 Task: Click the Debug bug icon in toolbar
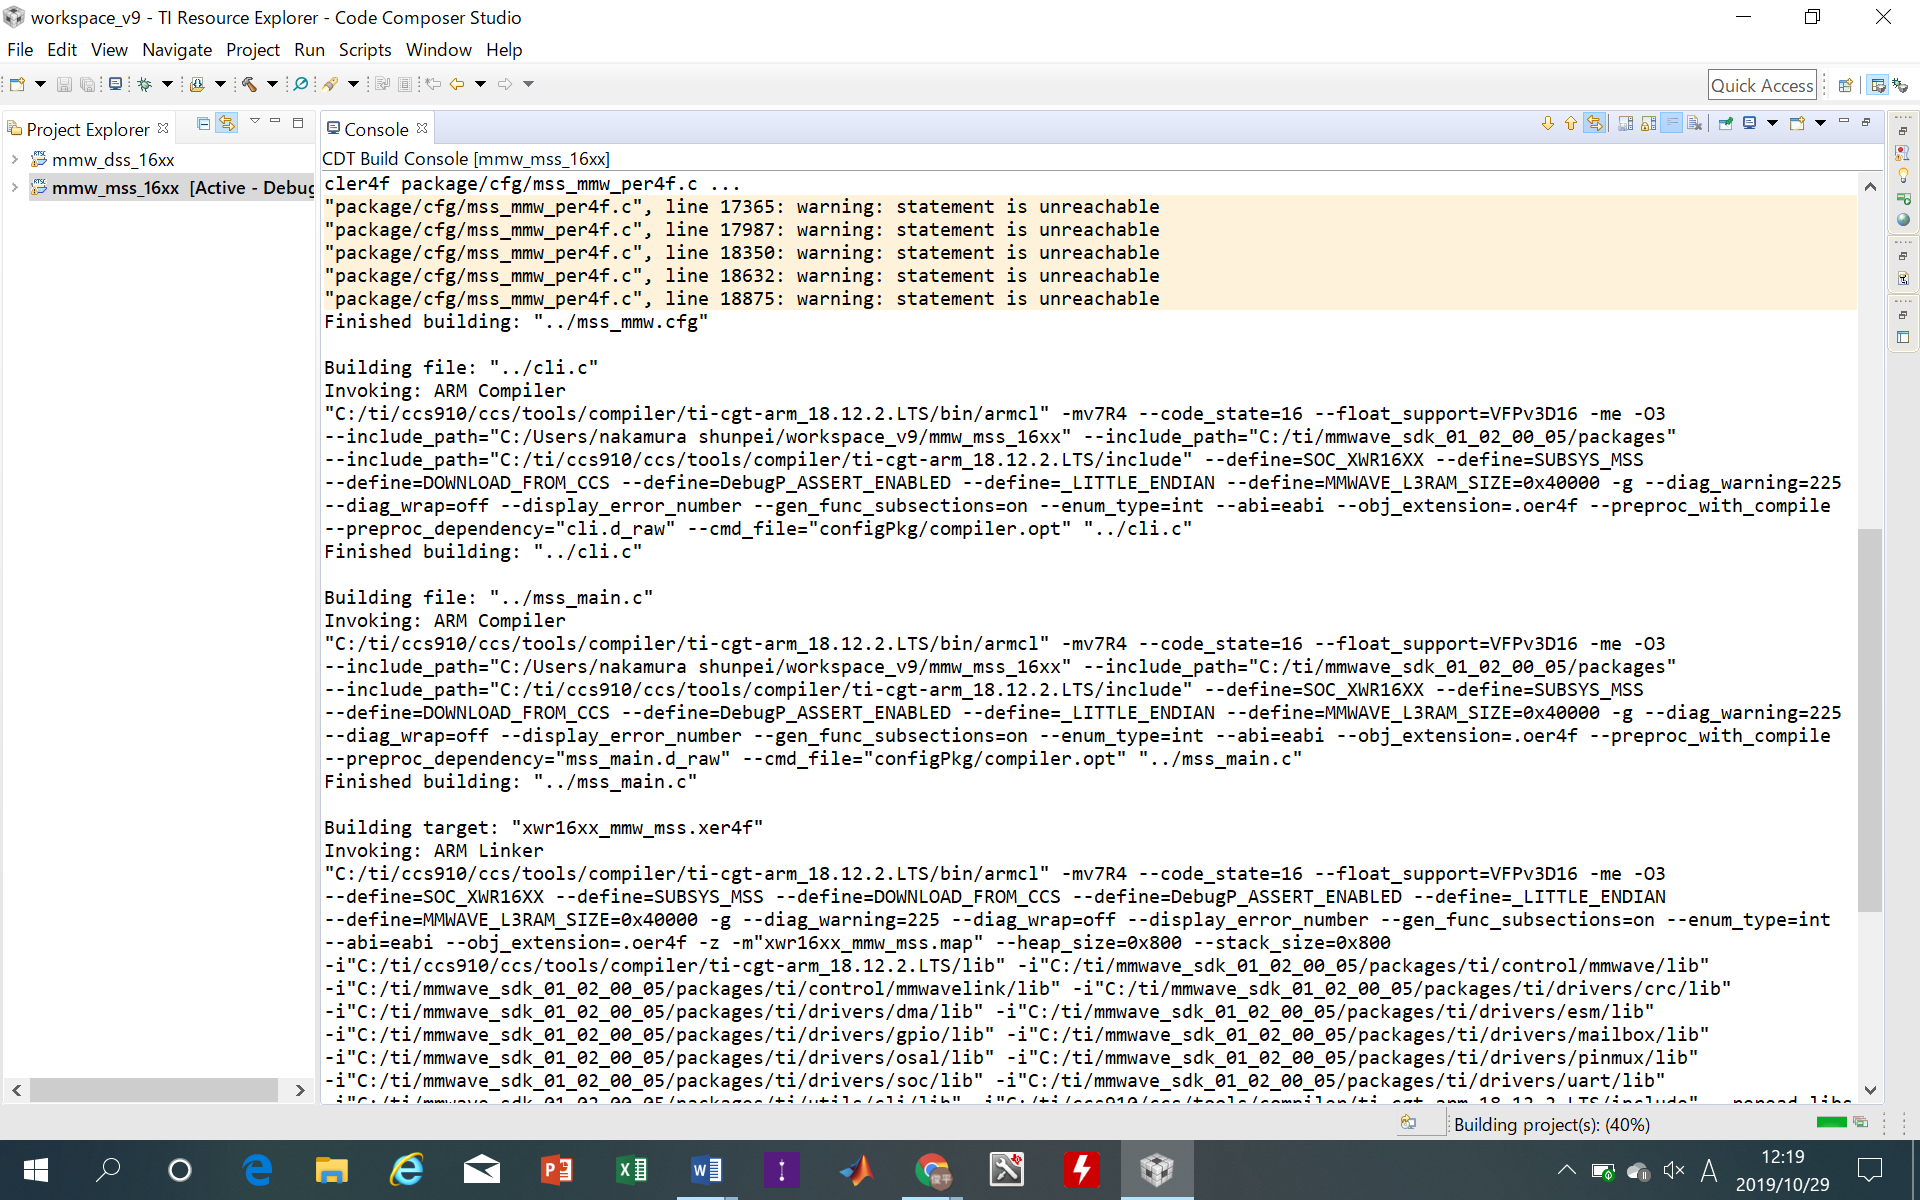point(145,85)
